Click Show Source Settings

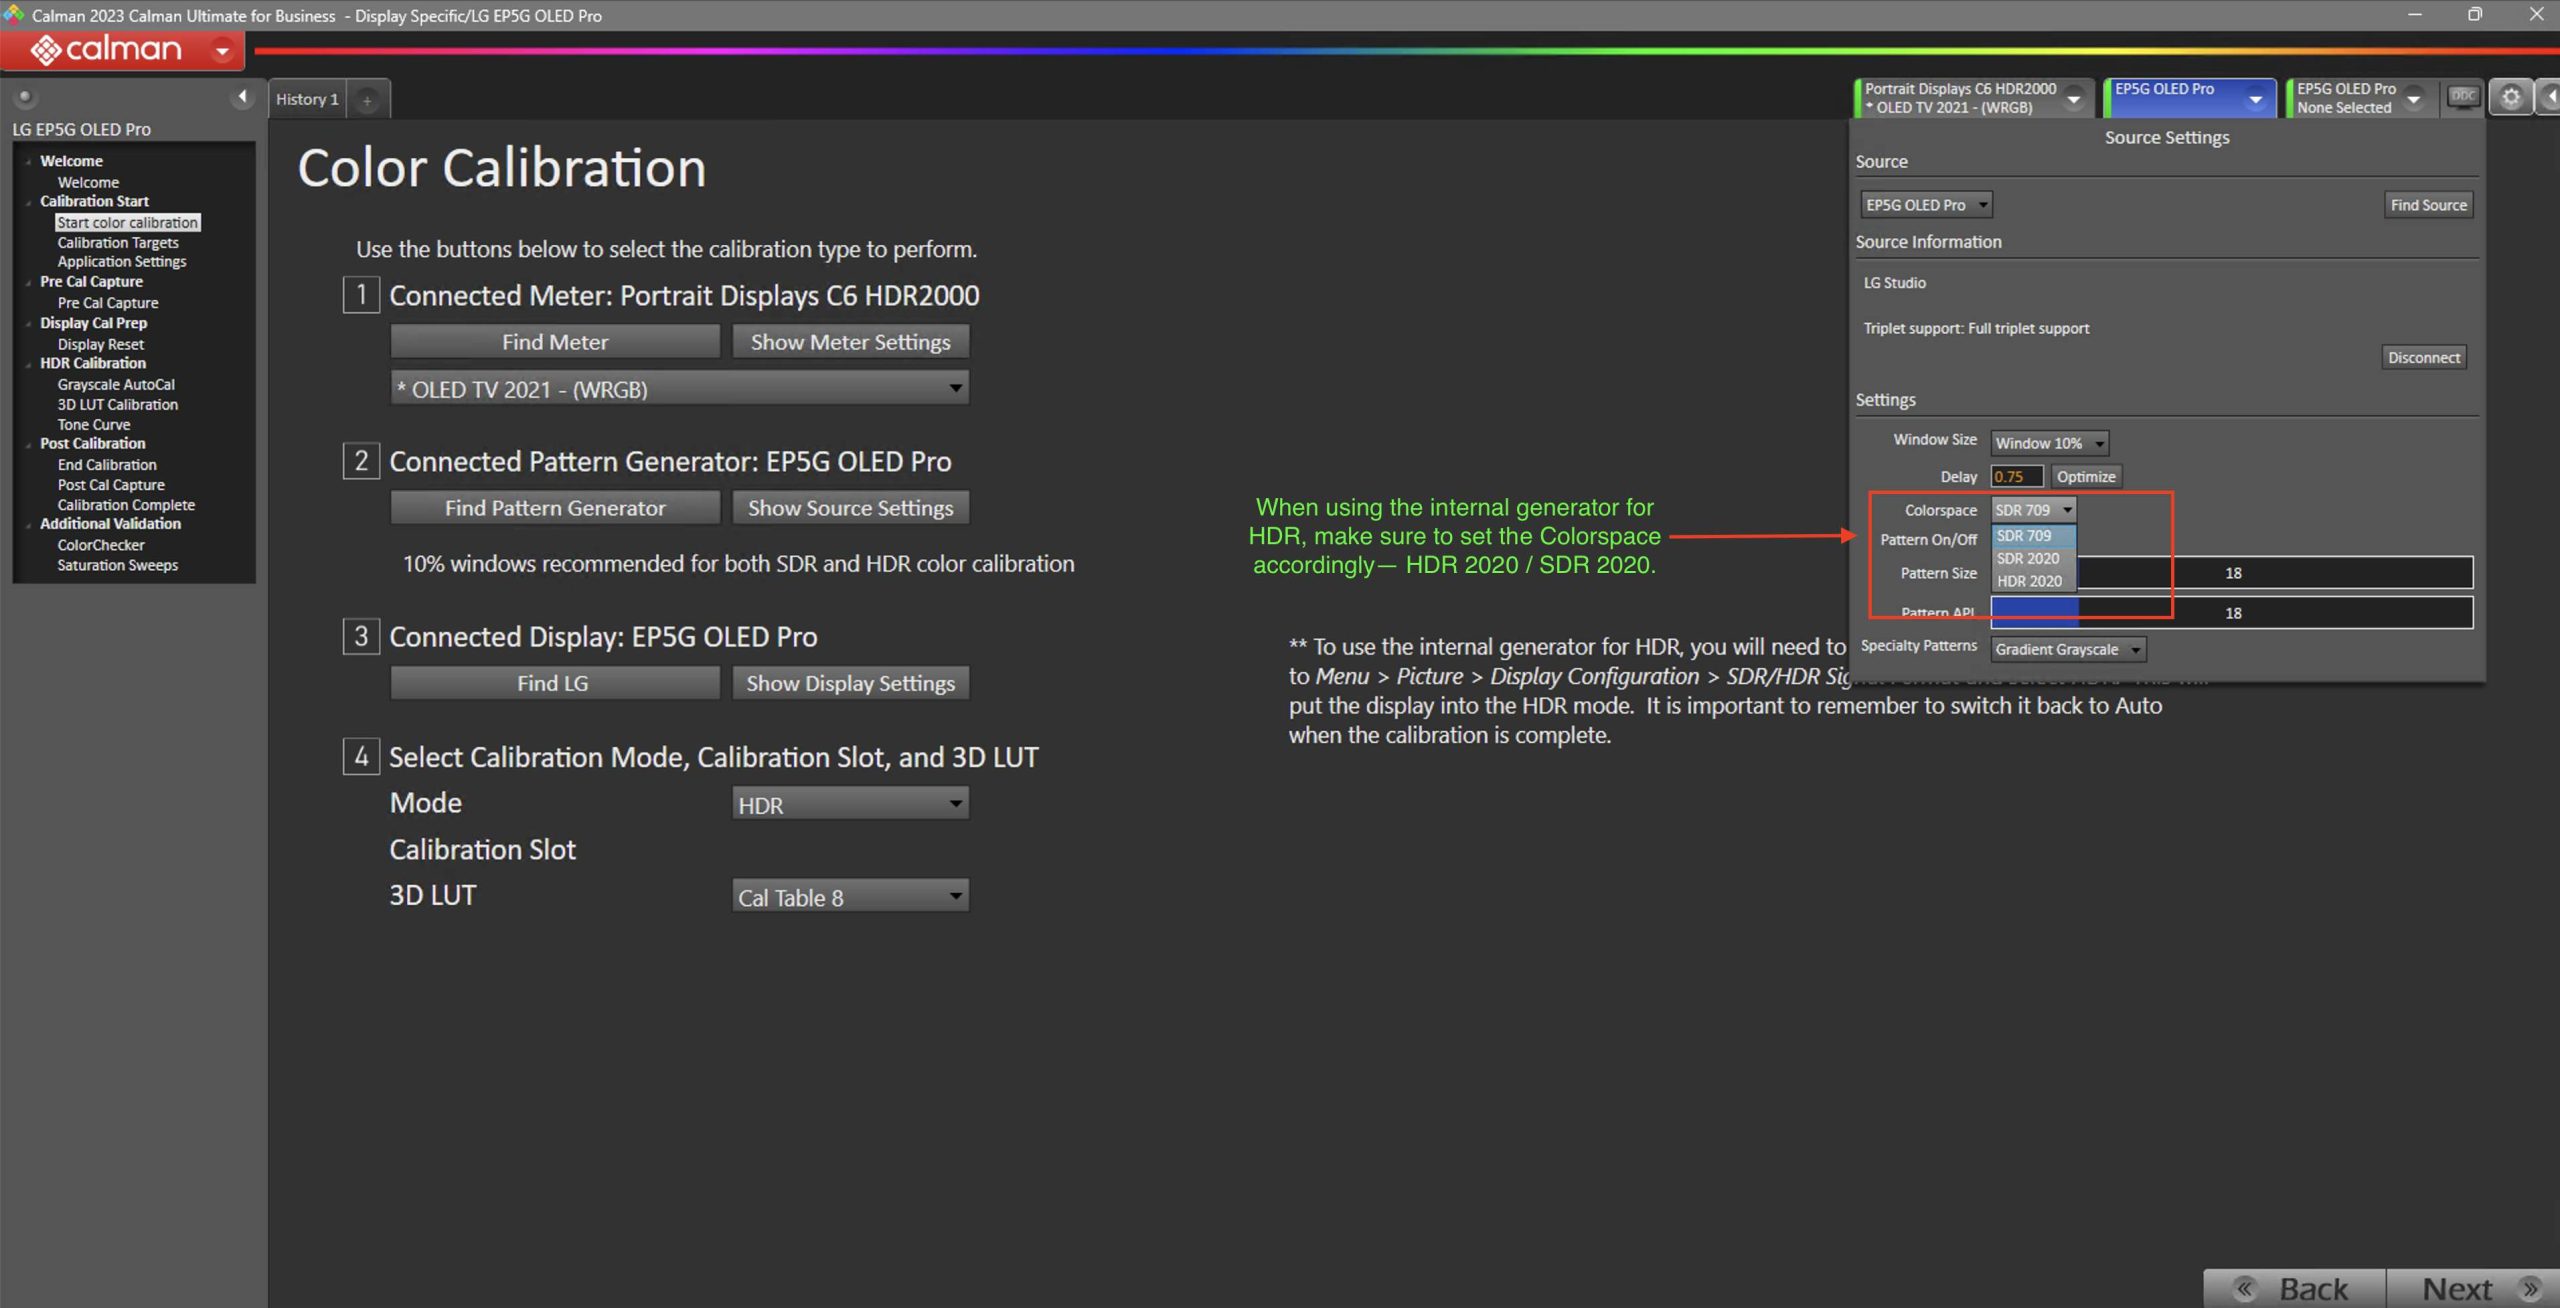click(850, 508)
